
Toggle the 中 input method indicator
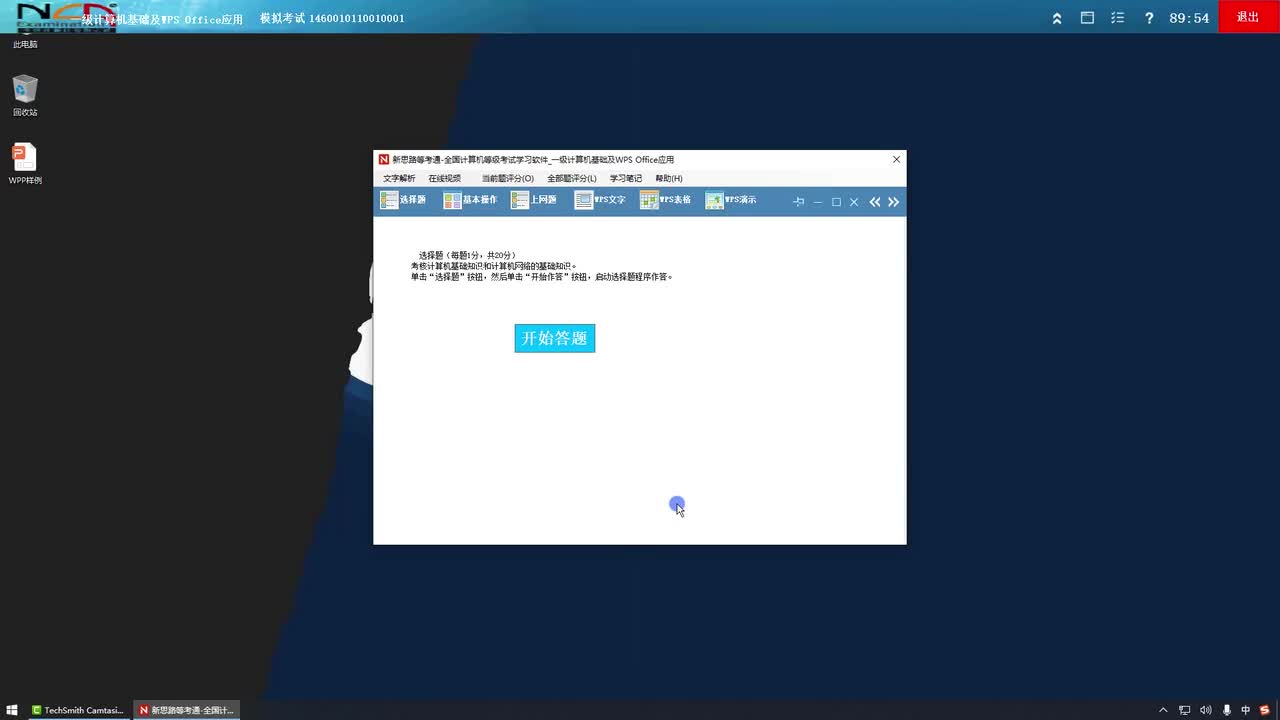1246,710
